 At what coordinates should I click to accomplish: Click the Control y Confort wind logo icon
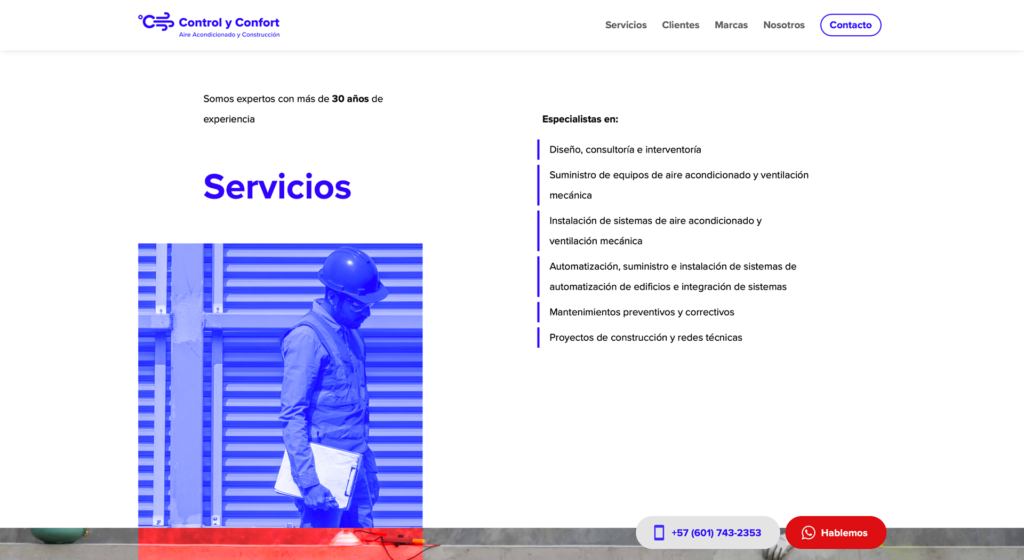[x=156, y=22]
